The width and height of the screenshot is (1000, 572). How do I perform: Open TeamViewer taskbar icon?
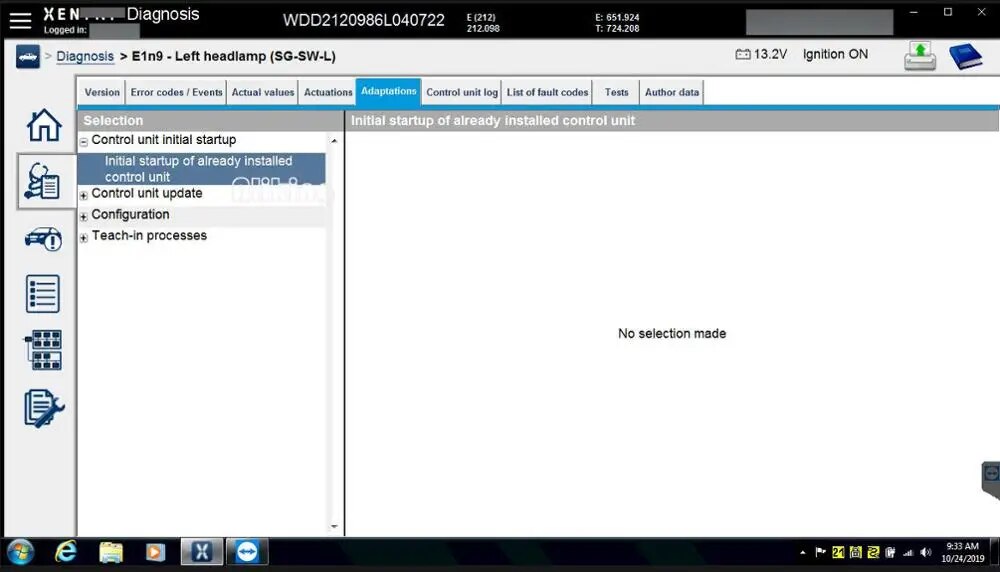(x=247, y=552)
